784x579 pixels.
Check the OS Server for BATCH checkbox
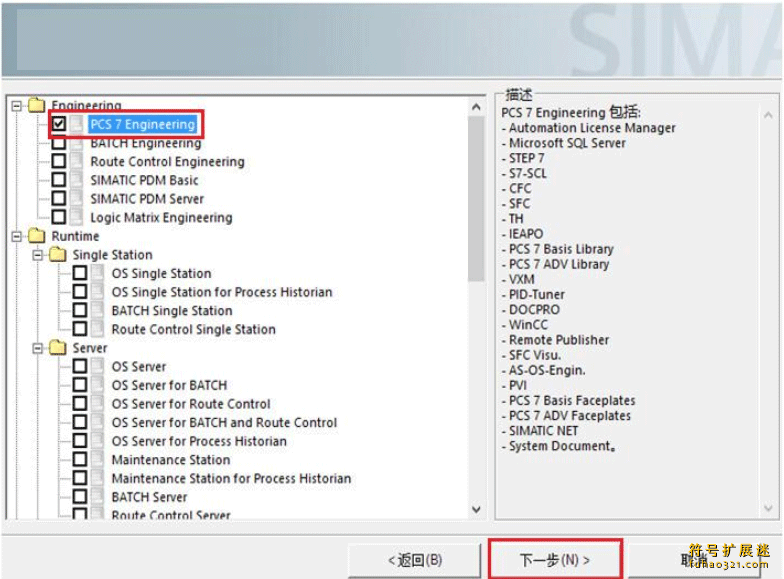pyautogui.click(x=80, y=385)
